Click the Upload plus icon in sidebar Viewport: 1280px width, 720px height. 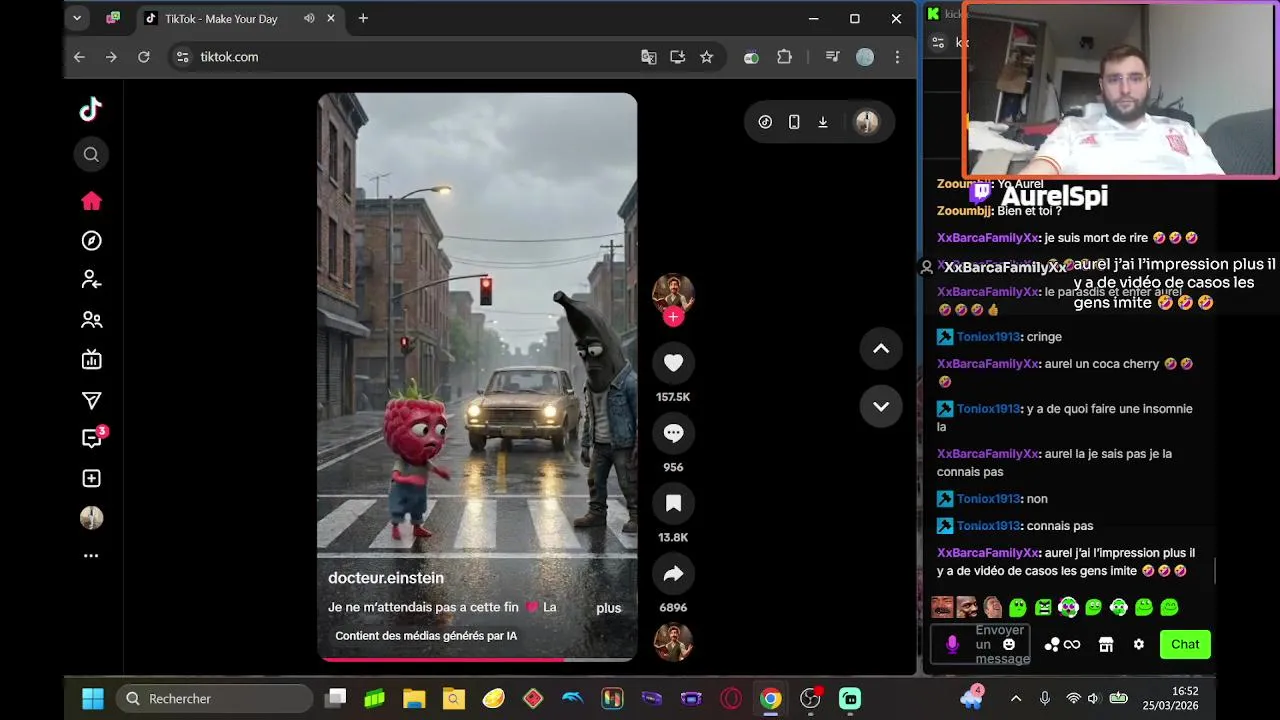91,478
